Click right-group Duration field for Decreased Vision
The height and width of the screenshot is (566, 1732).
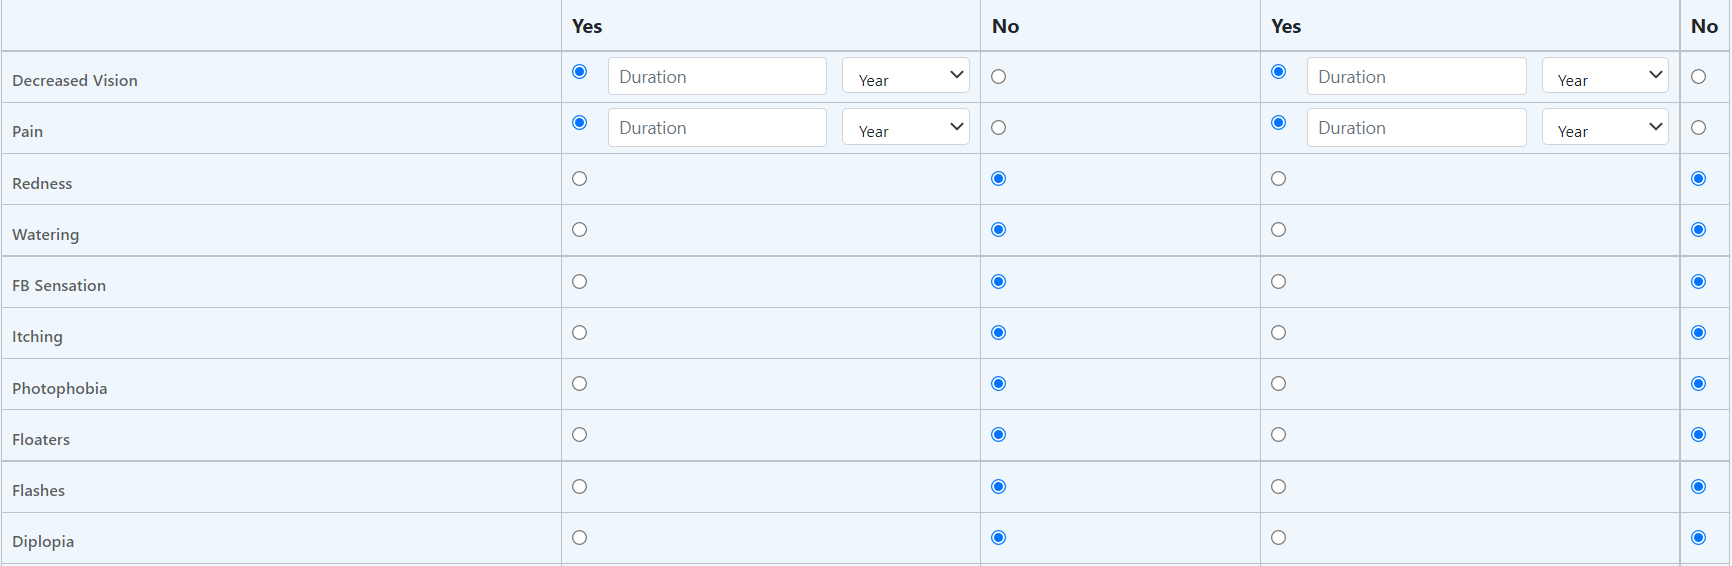[x=1416, y=77]
